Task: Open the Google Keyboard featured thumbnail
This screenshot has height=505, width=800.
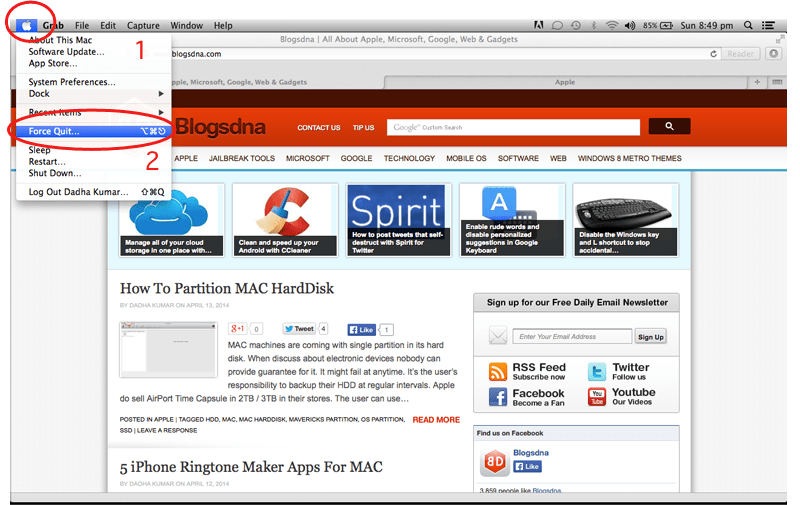Action: (512, 220)
